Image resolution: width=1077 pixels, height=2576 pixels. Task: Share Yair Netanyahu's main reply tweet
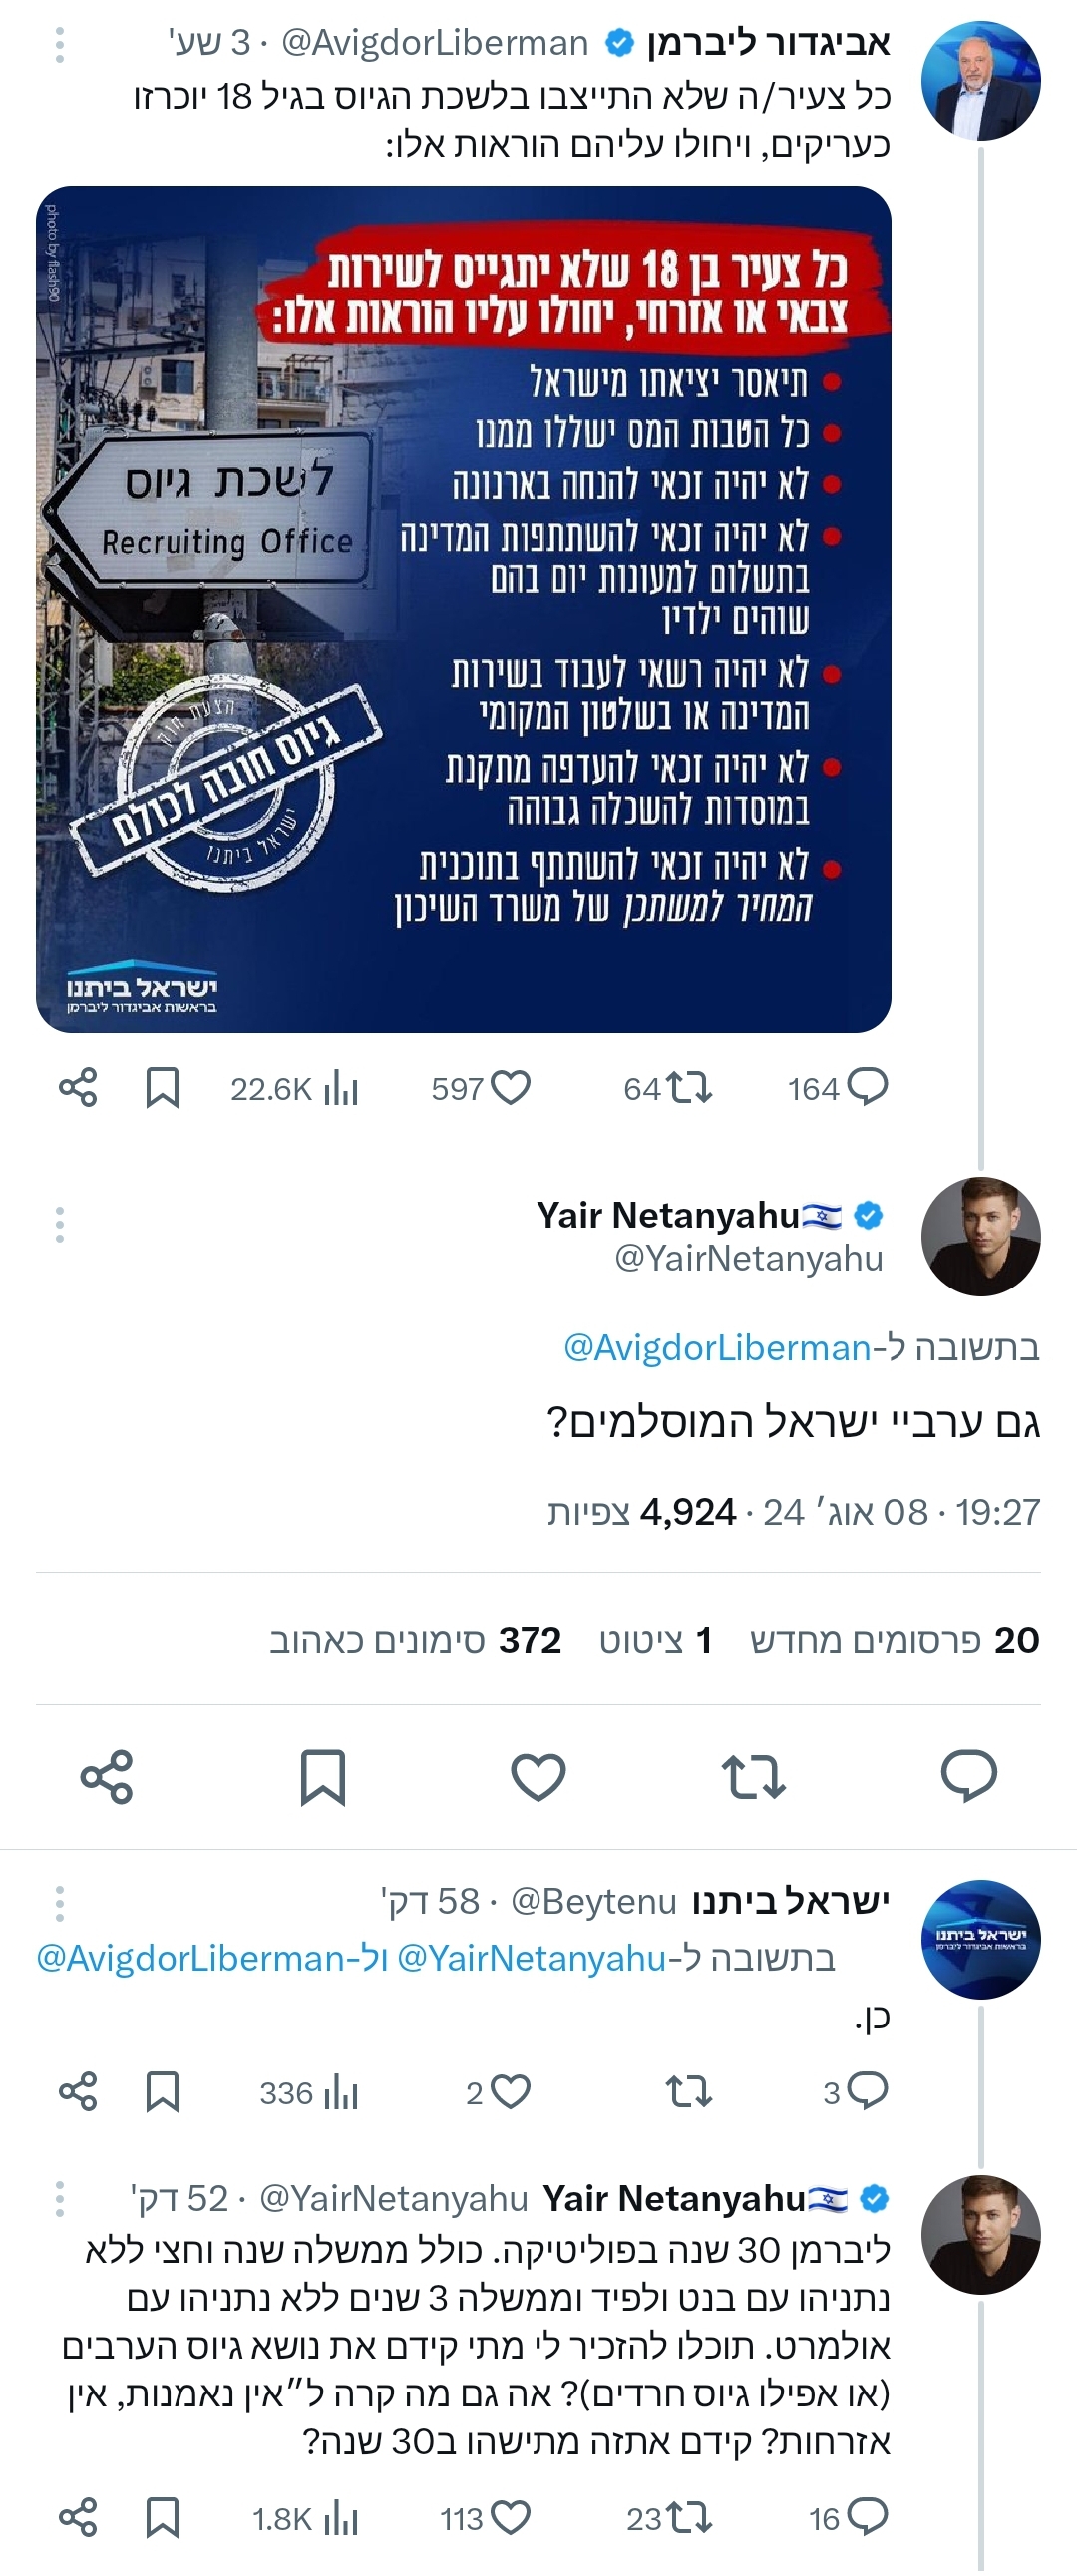coord(107,1776)
